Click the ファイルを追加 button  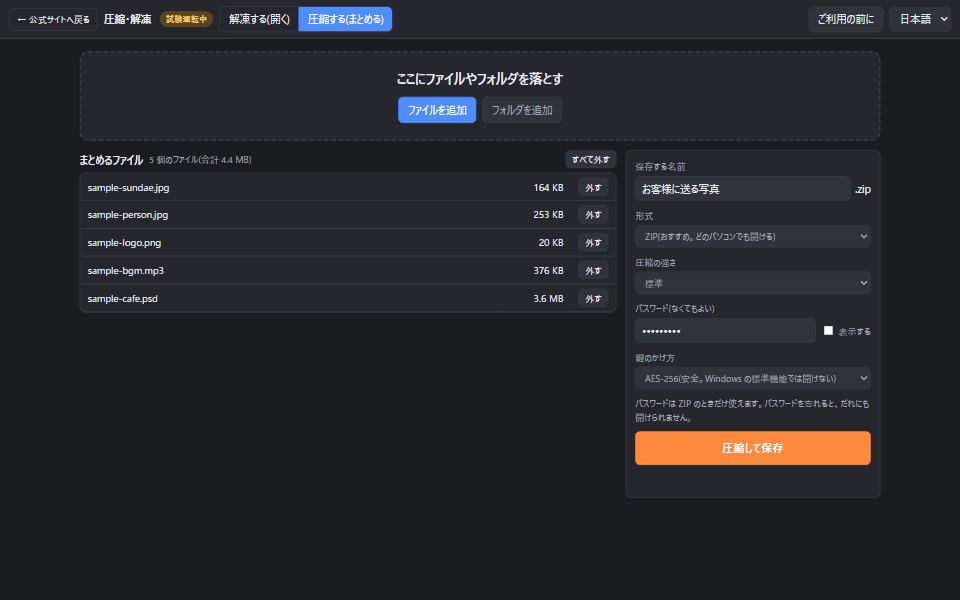point(437,110)
